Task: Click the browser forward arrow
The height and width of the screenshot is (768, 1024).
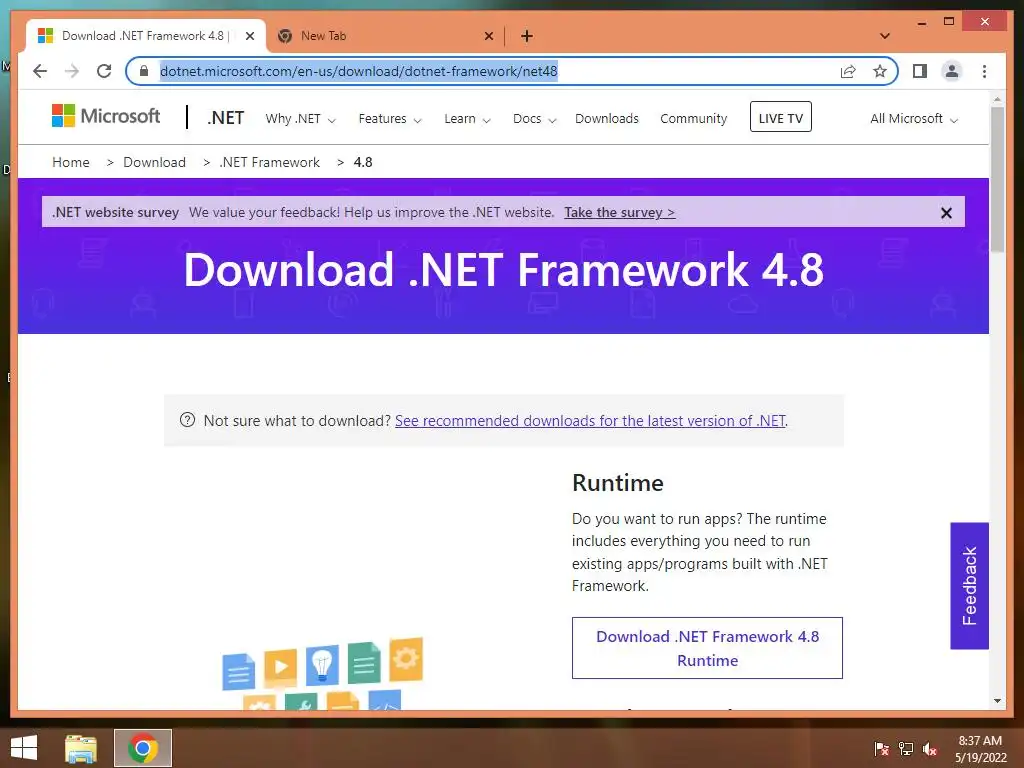Action: click(72, 71)
